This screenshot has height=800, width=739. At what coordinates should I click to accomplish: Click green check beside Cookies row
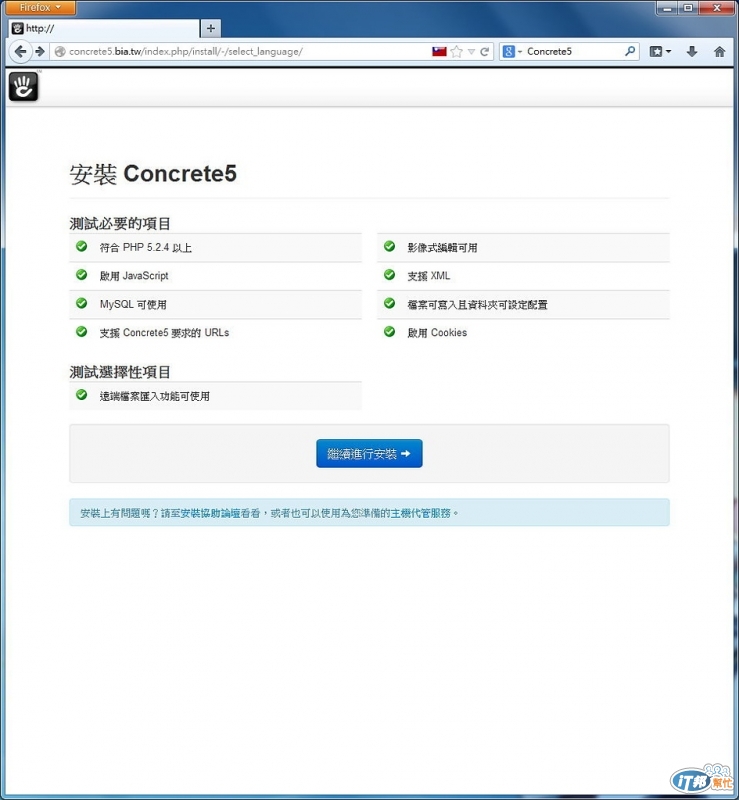coord(389,332)
